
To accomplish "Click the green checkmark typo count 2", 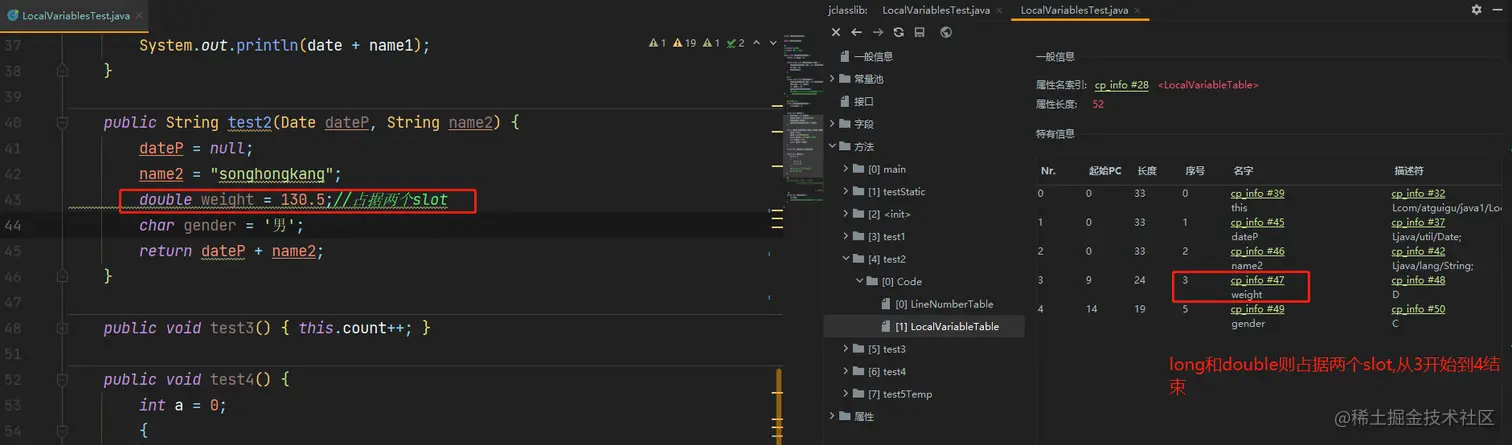I will click(x=736, y=43).
